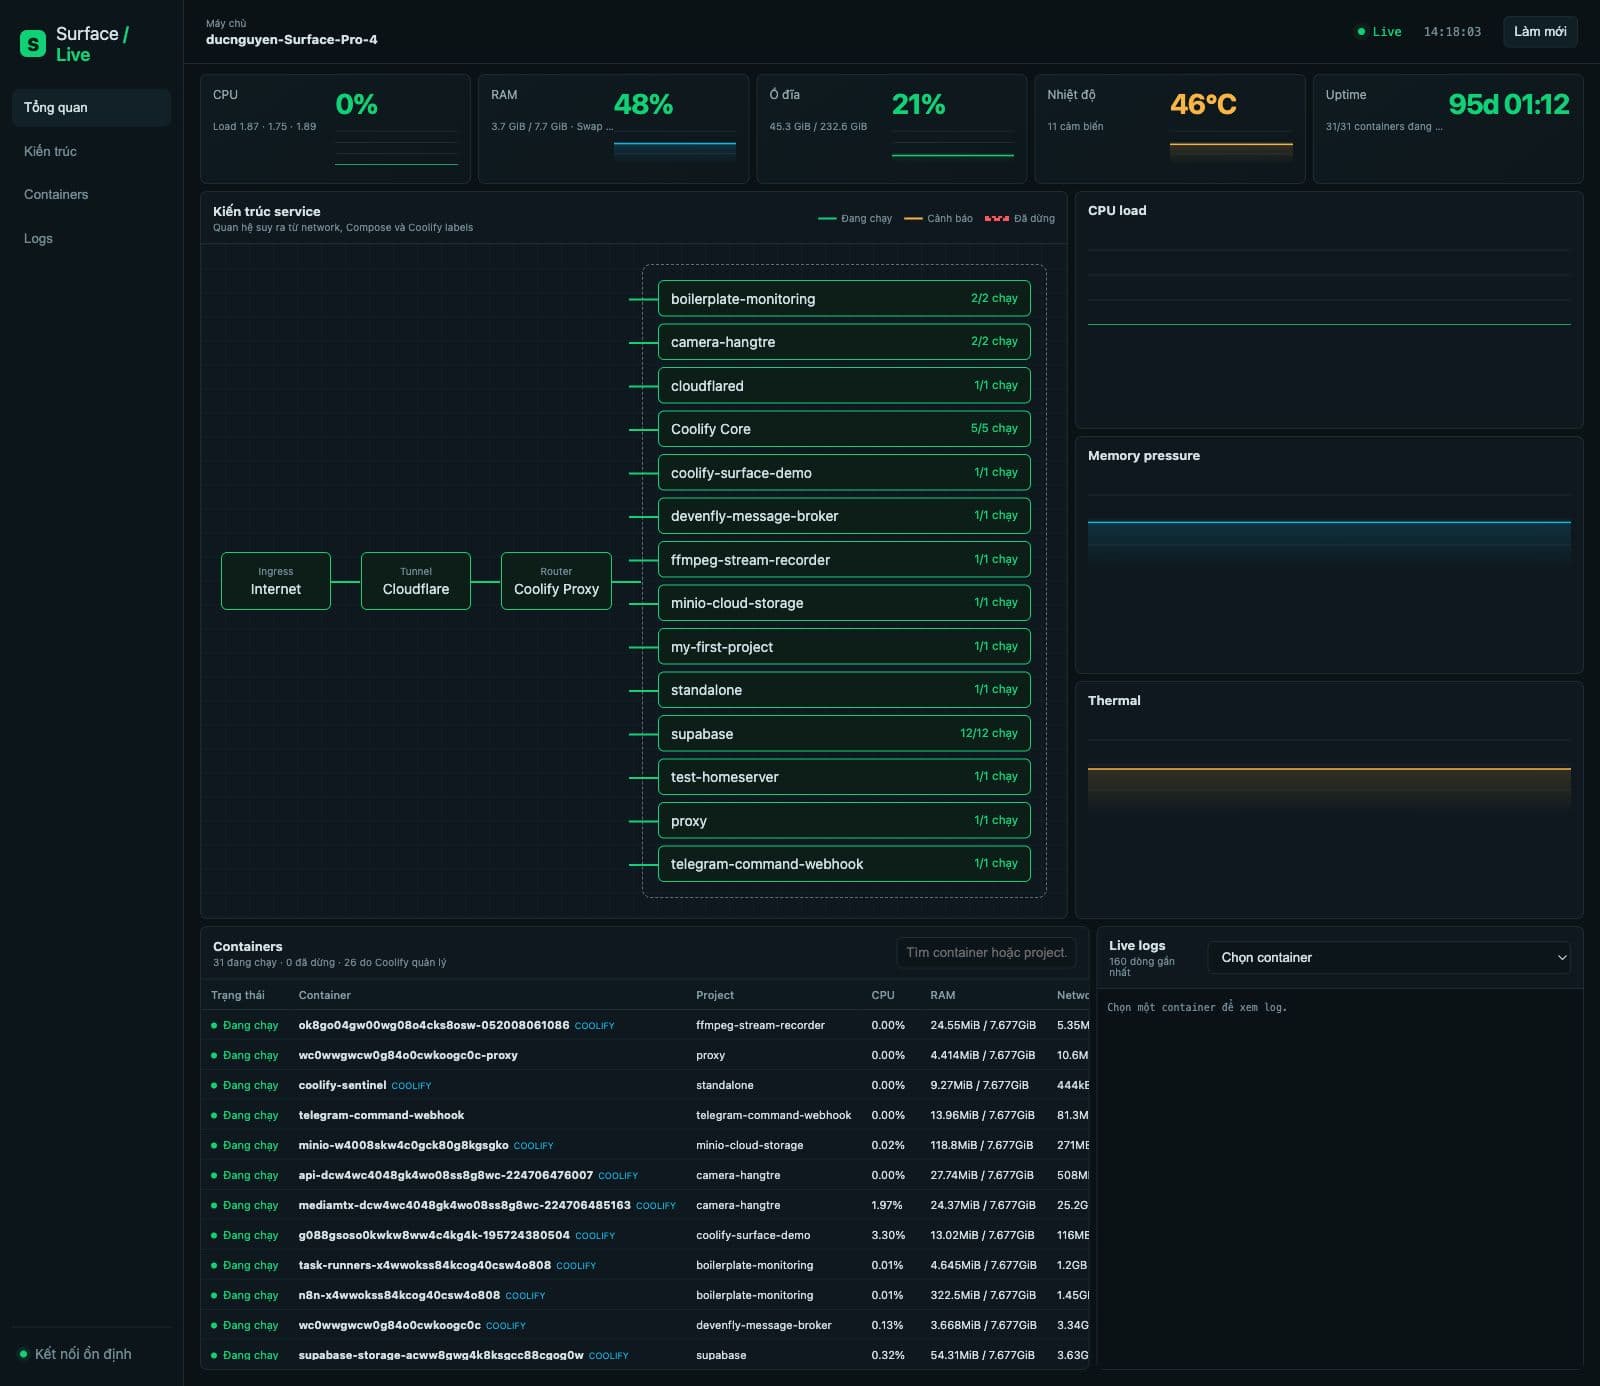Image resolution: width=1600 pixels, height=1386 pixels.
Task: Select the minio-w4008skw4c0gck80g8kgsgko container row
Action: click(645, 1145)
